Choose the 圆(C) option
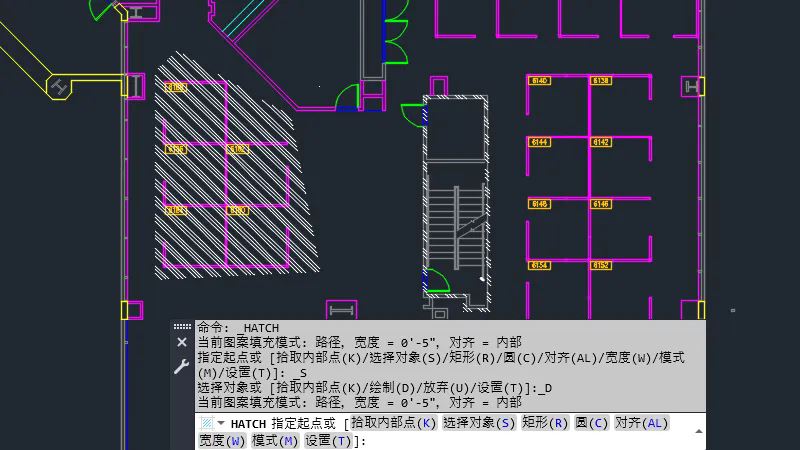Viewport: 800px width, 450px height. click(592, 423)
